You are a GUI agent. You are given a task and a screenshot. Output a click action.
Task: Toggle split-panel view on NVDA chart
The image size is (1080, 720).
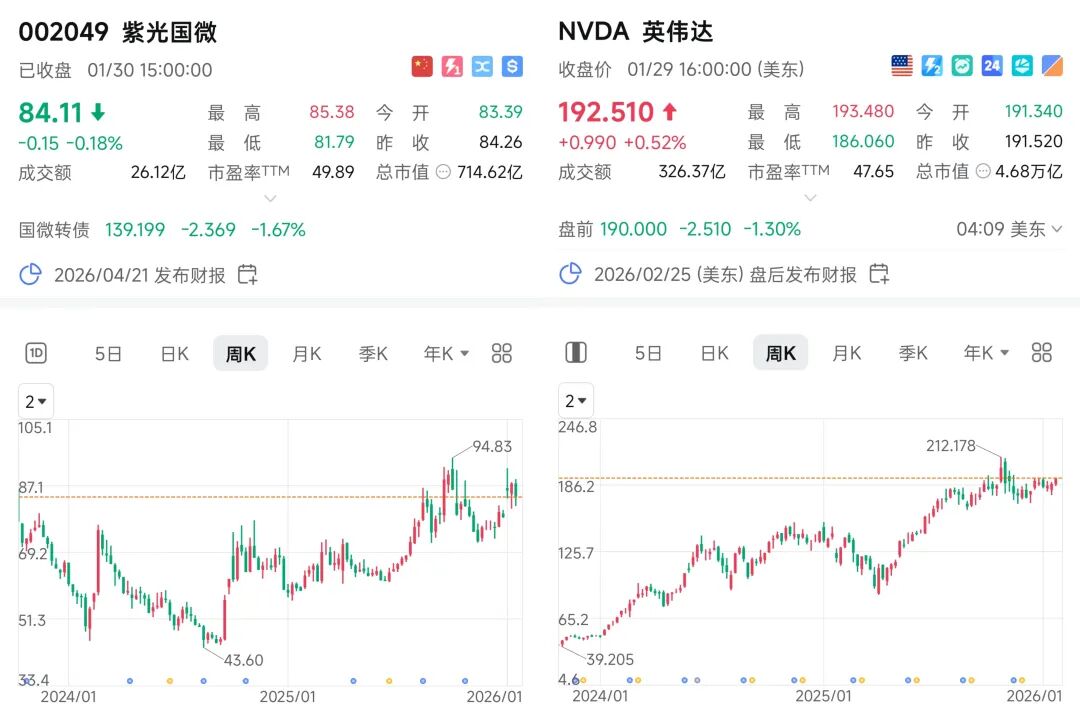[576, 353]
